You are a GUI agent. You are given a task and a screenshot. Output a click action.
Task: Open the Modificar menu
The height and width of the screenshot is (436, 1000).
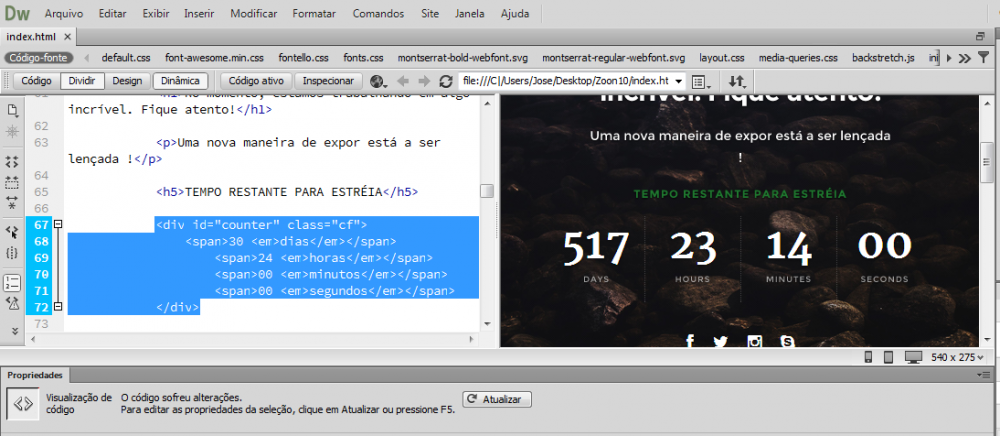point(253,13)
